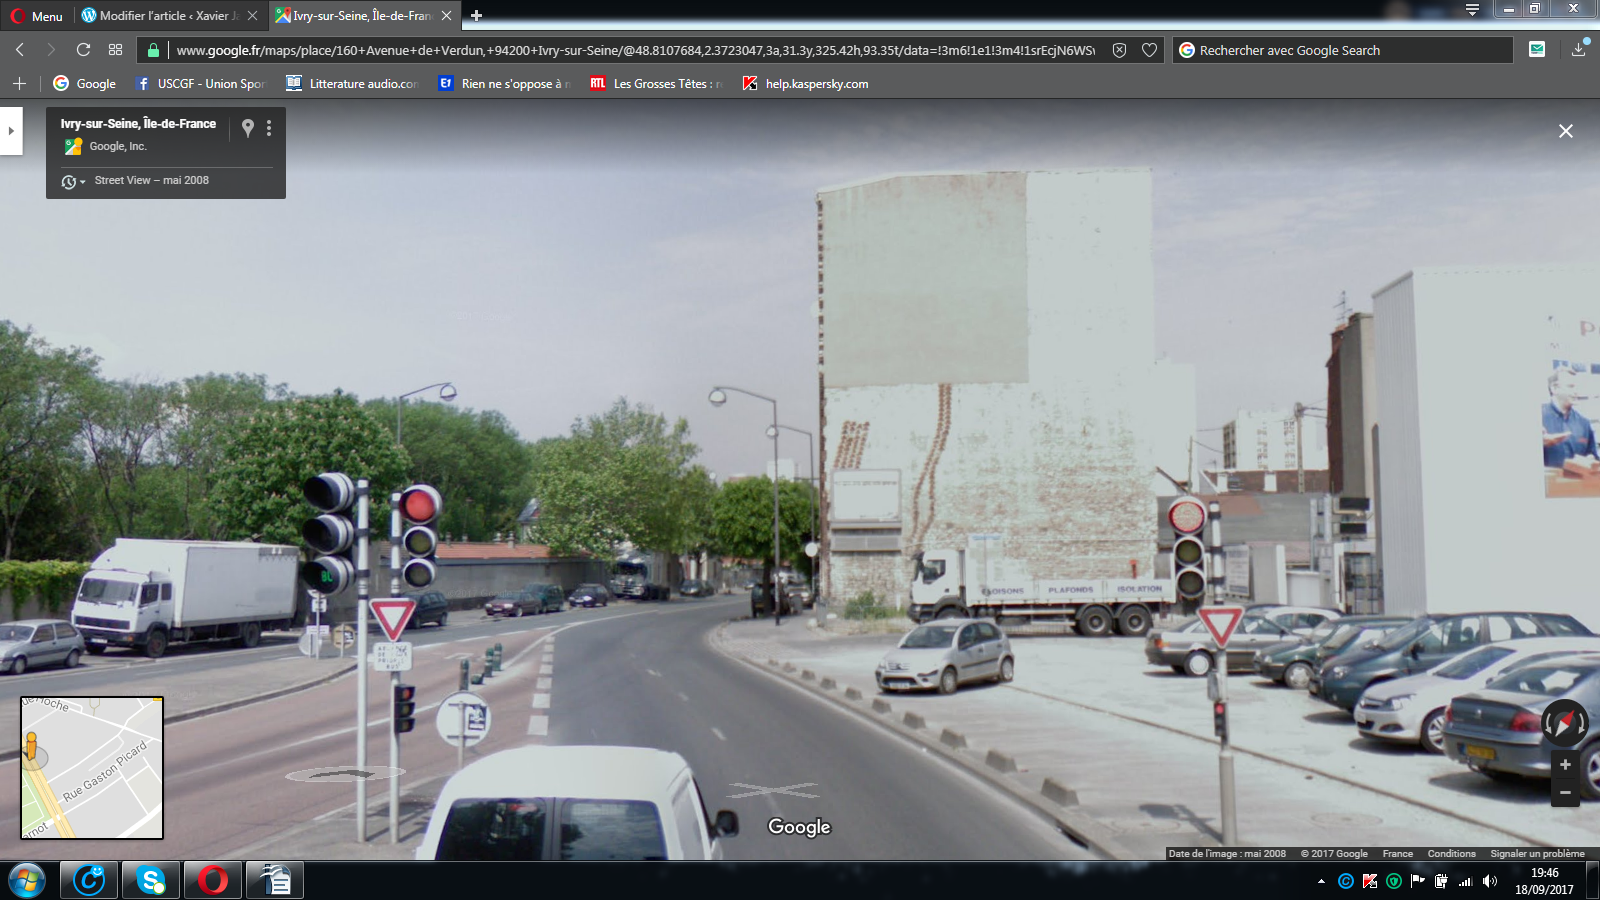The image size is (1600, 900).
Task: Reload the page in Opera
Action: point(83,50)
